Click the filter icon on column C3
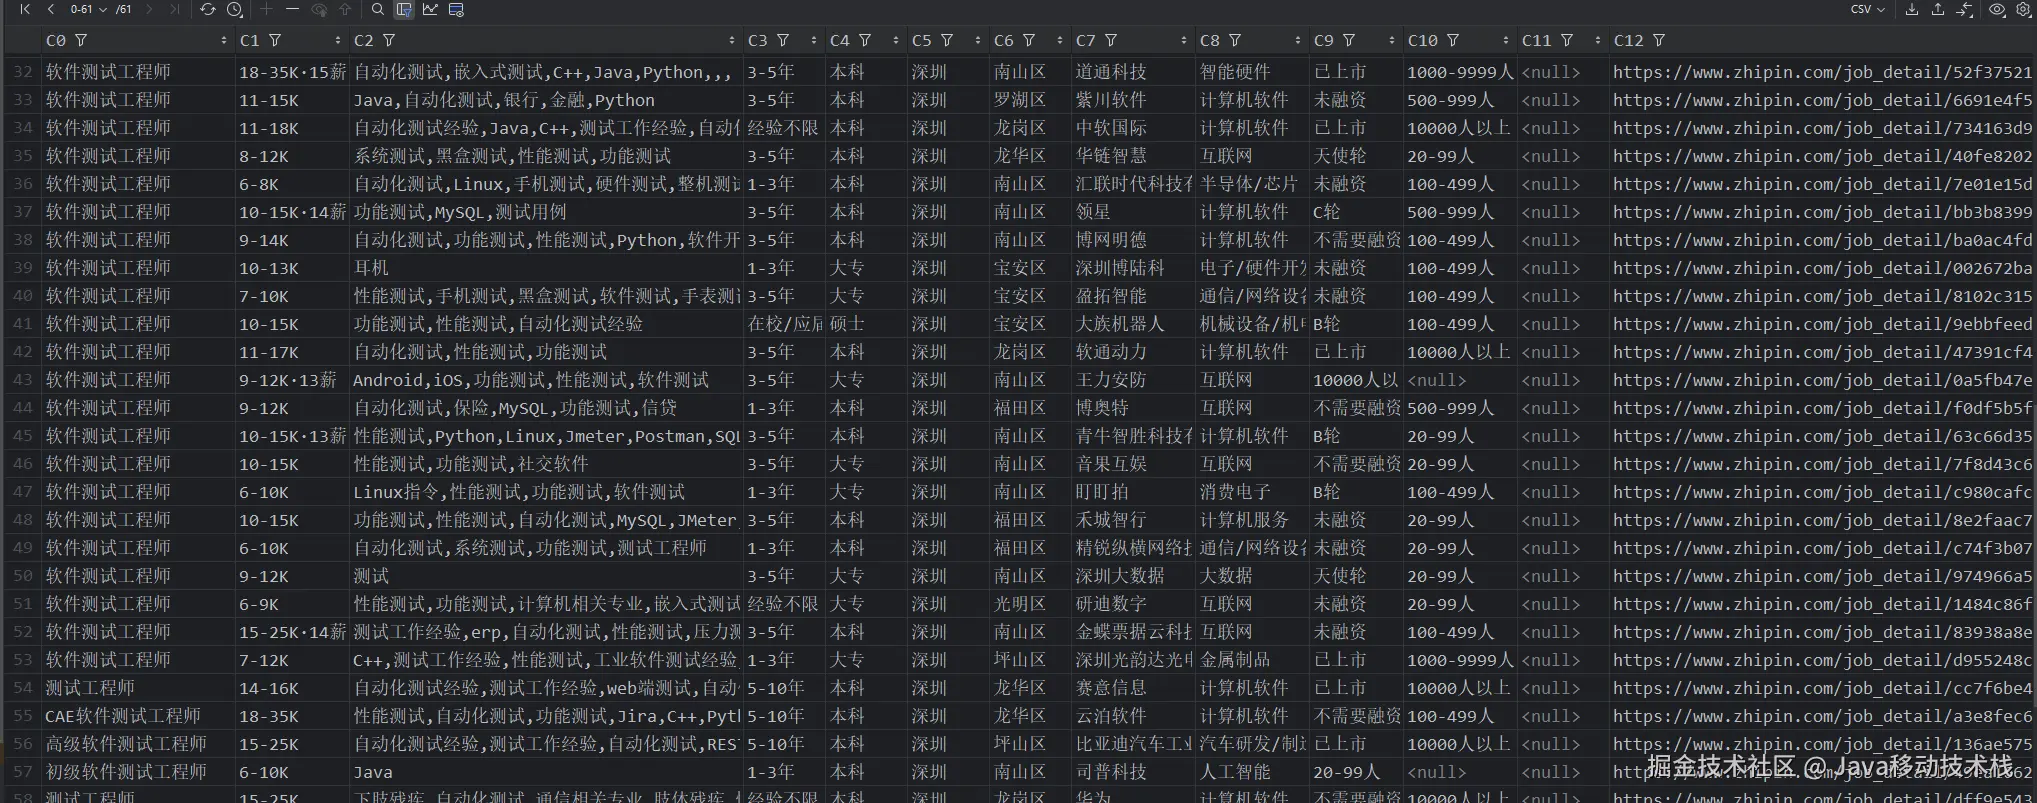 click(783, 40)
